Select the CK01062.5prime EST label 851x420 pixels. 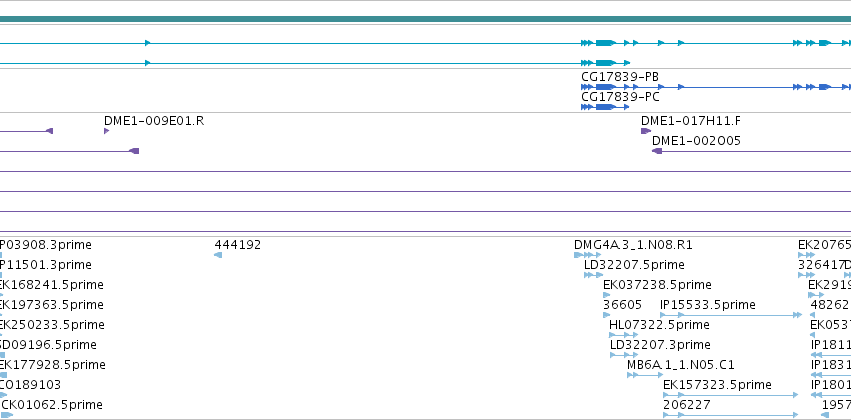[x=52, y=405]
